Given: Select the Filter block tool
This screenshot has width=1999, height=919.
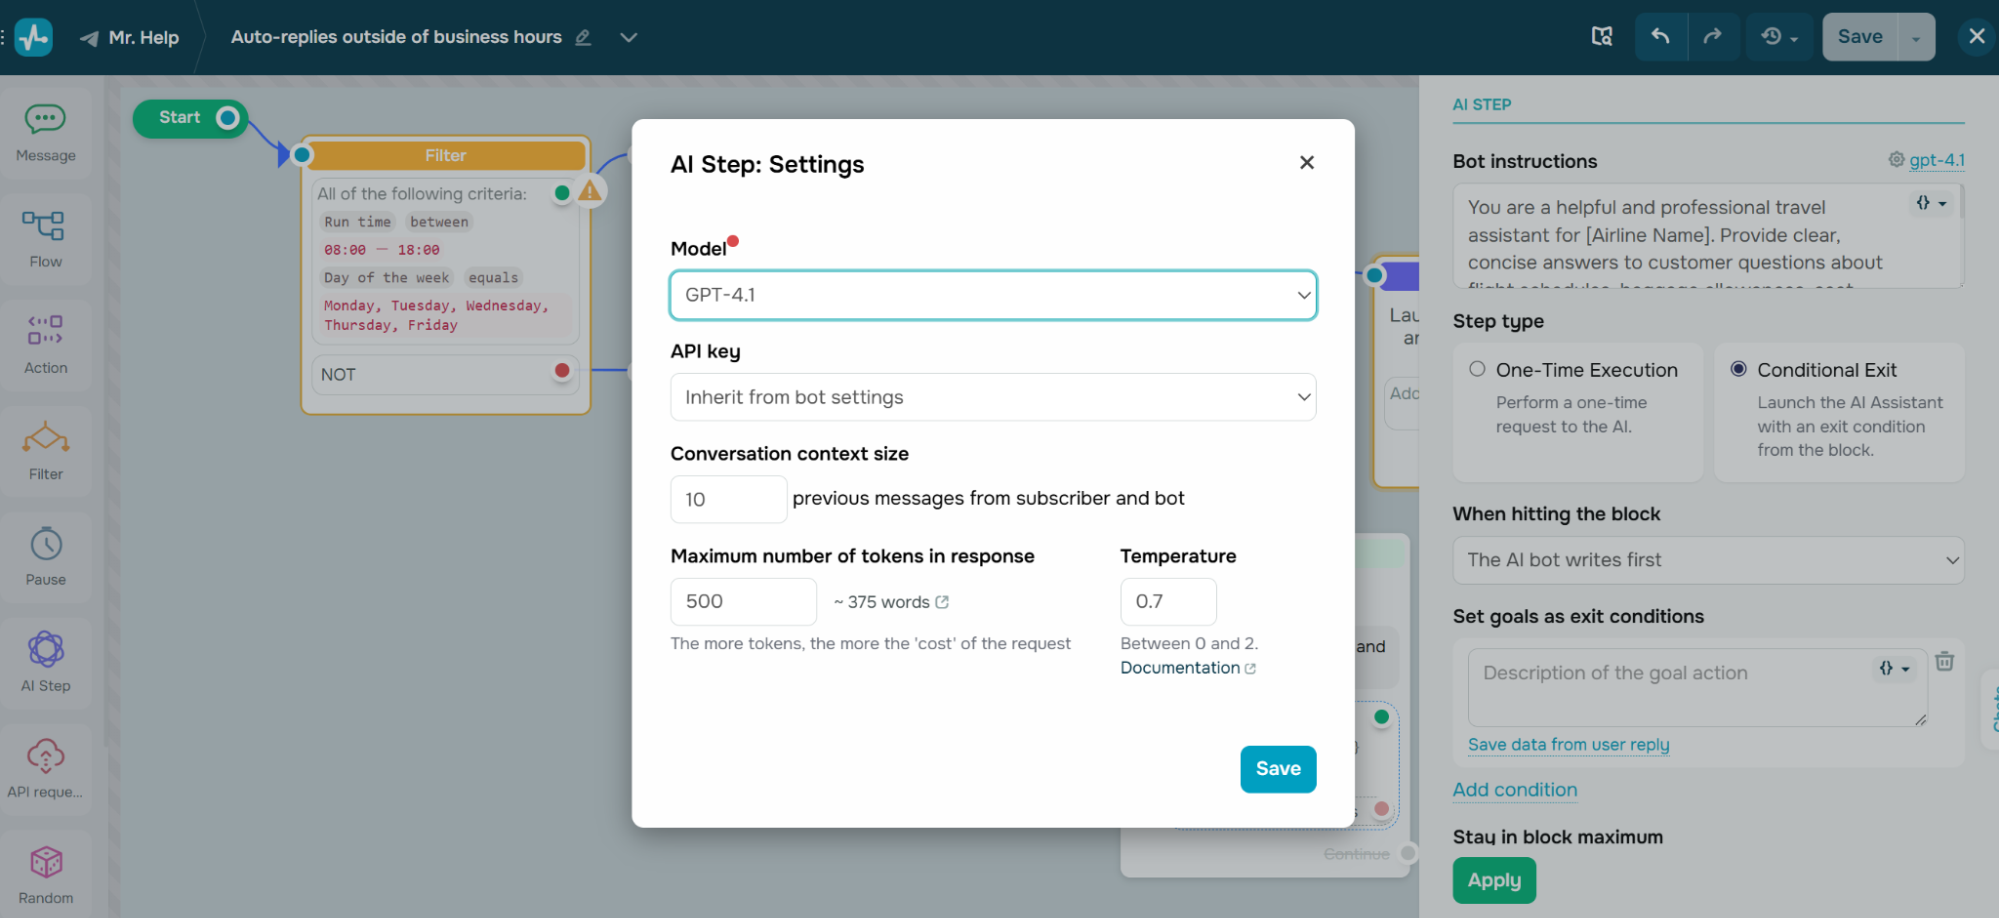Looking at the screenshot, I should pos(45,451).
